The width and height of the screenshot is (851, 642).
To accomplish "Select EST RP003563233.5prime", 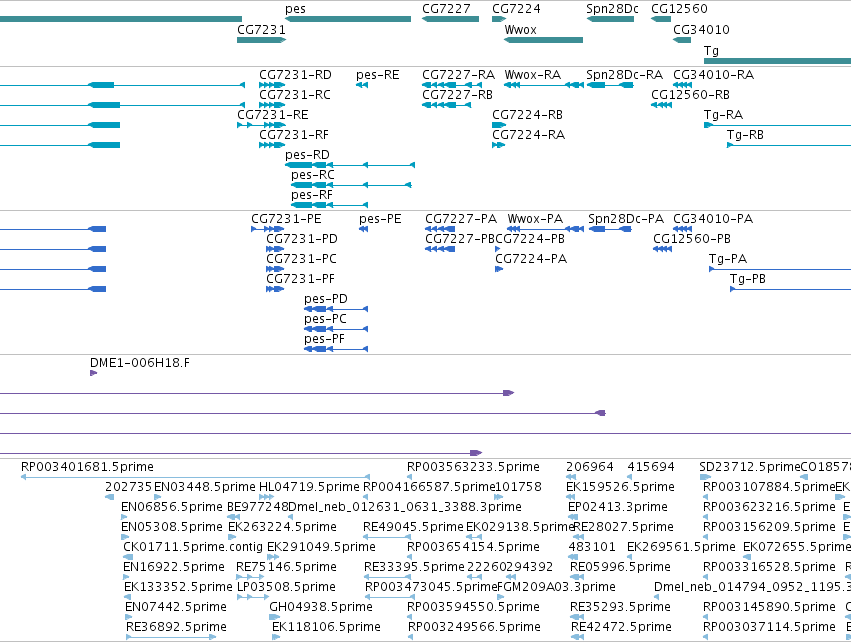I will coord(473,467).
